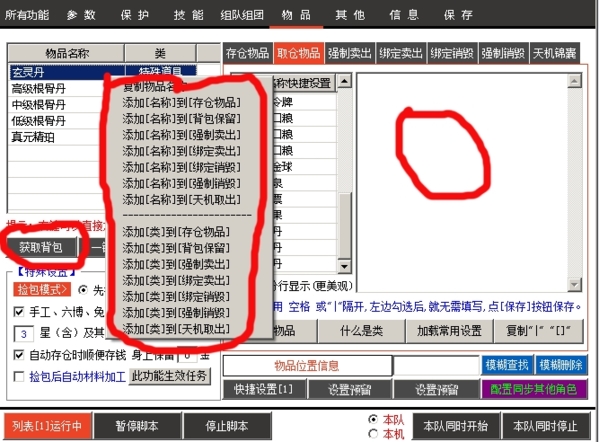
Task: Choose 添加[名称]到[绑定卖出] menu entry
Action: [181, 151]
